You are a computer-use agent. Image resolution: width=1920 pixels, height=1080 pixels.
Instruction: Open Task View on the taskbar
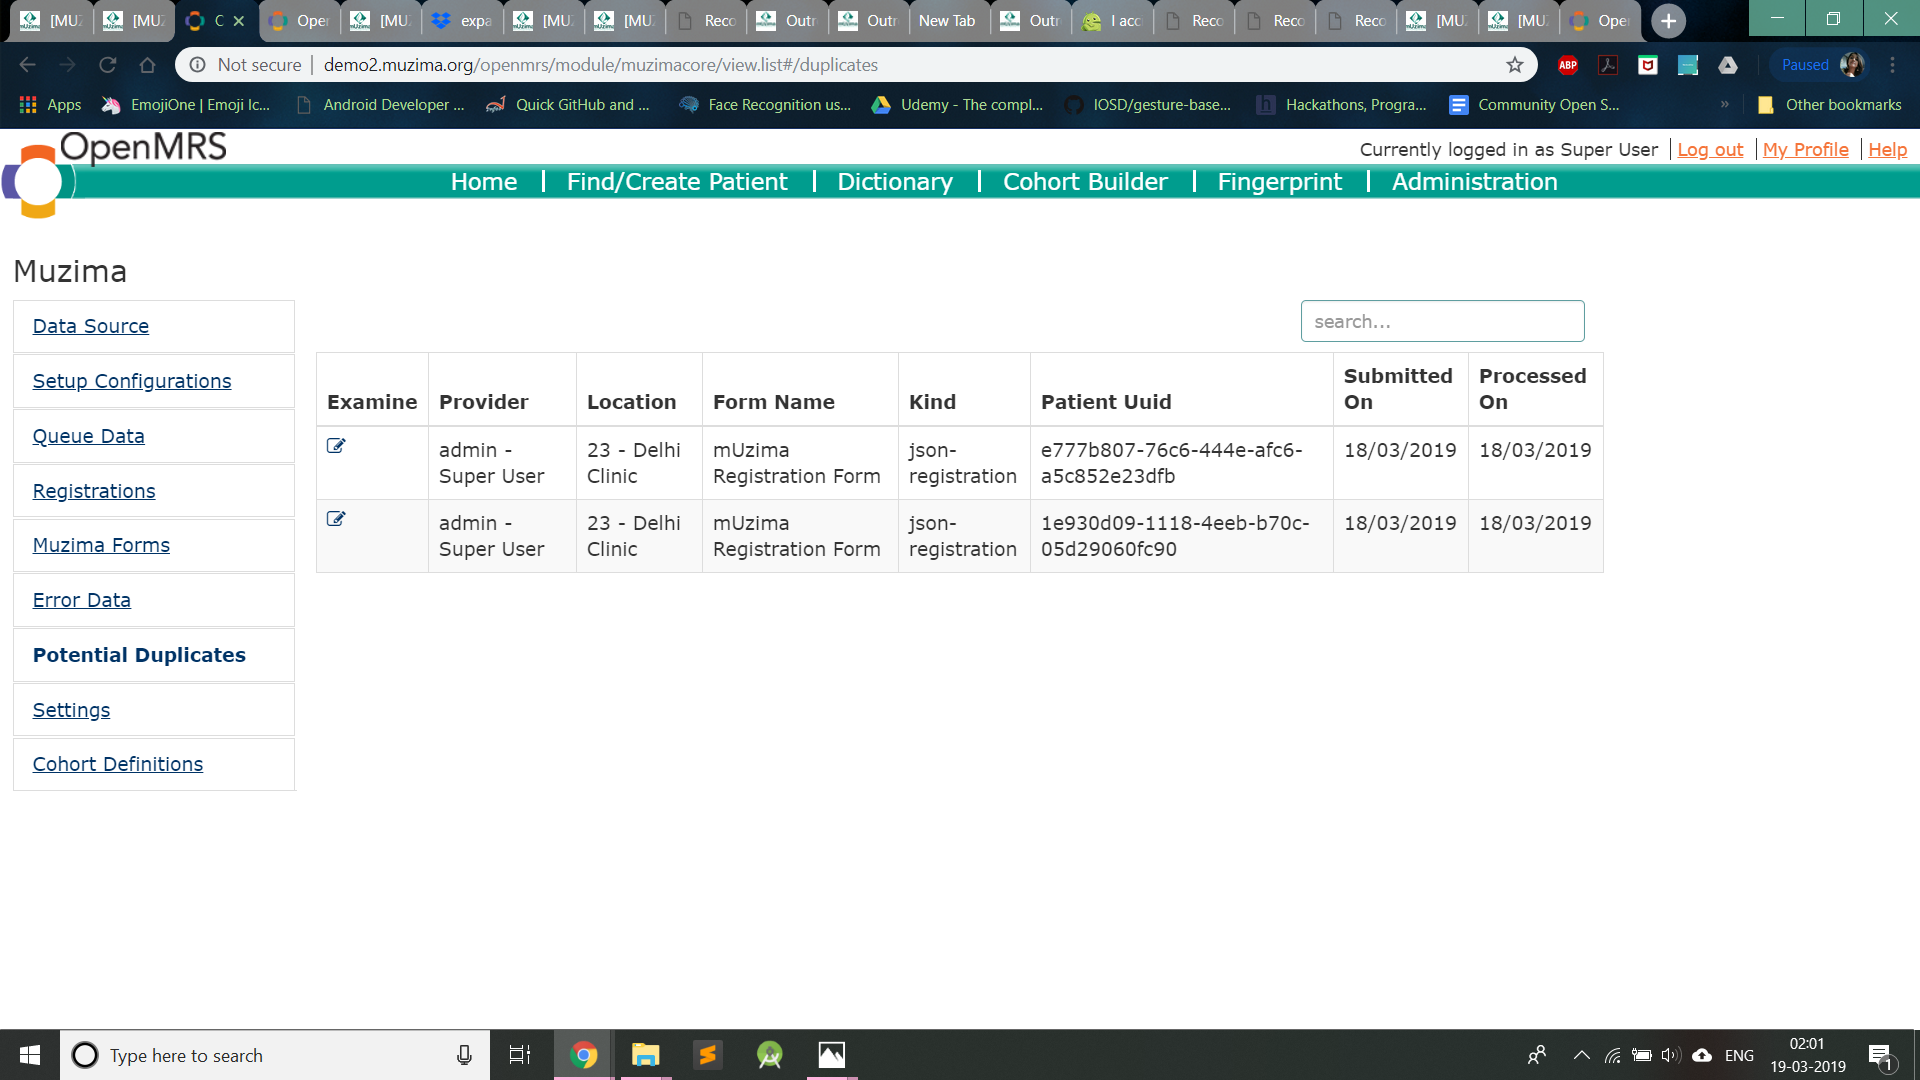click(520, 1055)
